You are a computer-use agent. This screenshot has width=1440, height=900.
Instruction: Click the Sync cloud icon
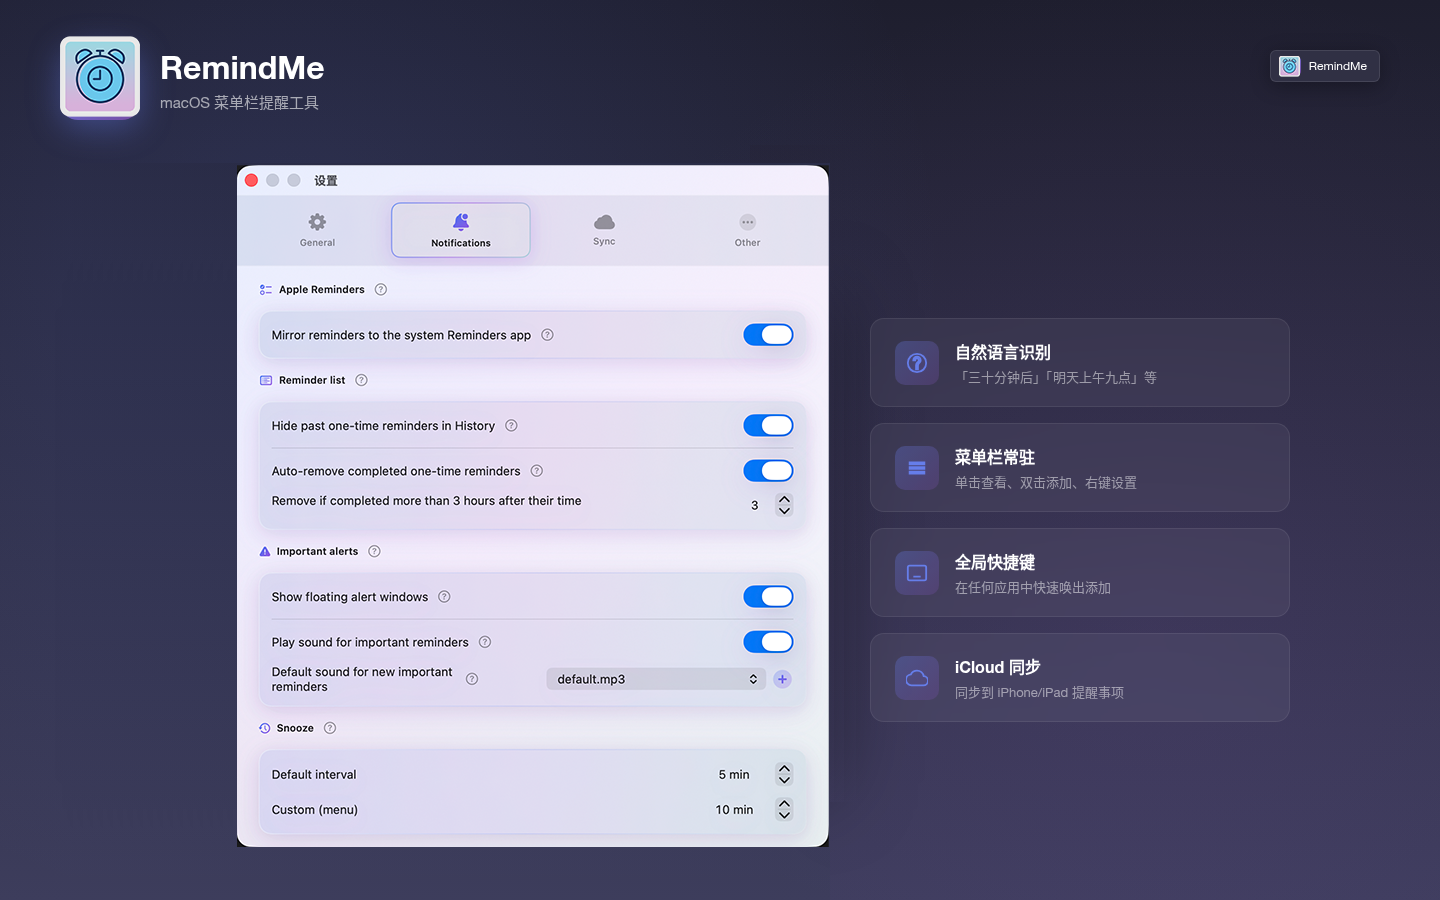(604, 222)
